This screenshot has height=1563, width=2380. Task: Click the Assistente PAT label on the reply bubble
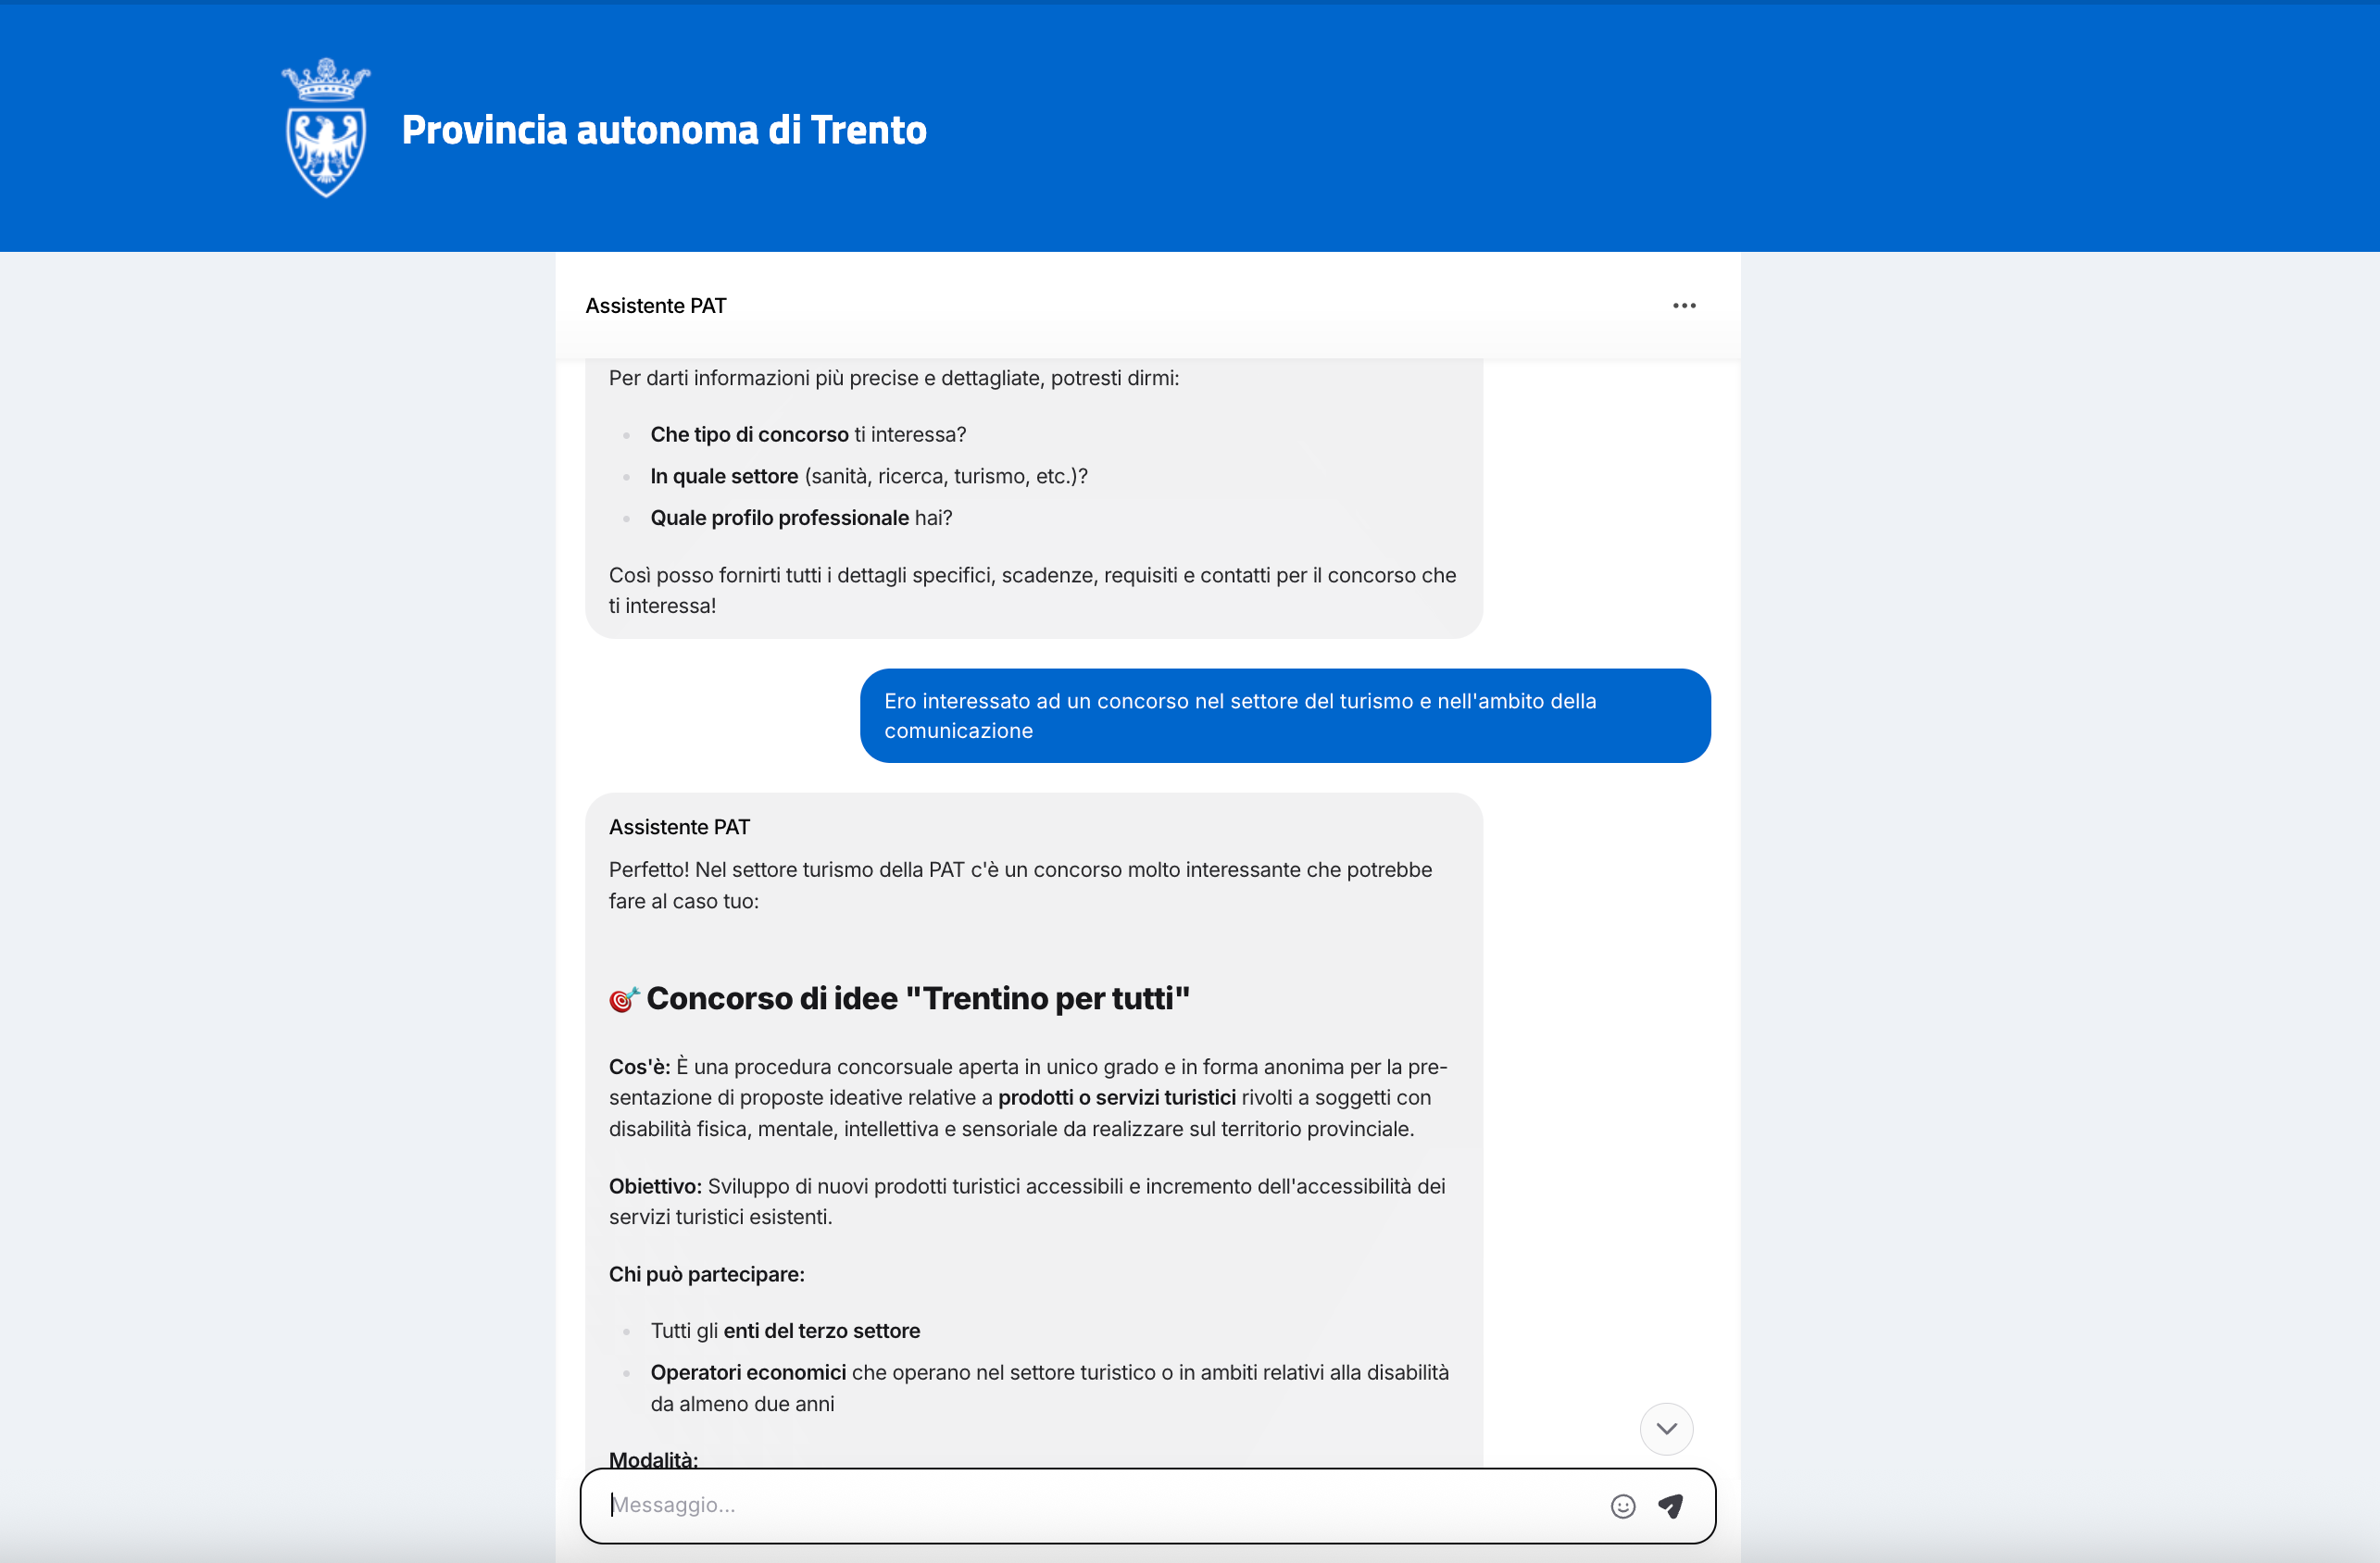coord(679,826)
